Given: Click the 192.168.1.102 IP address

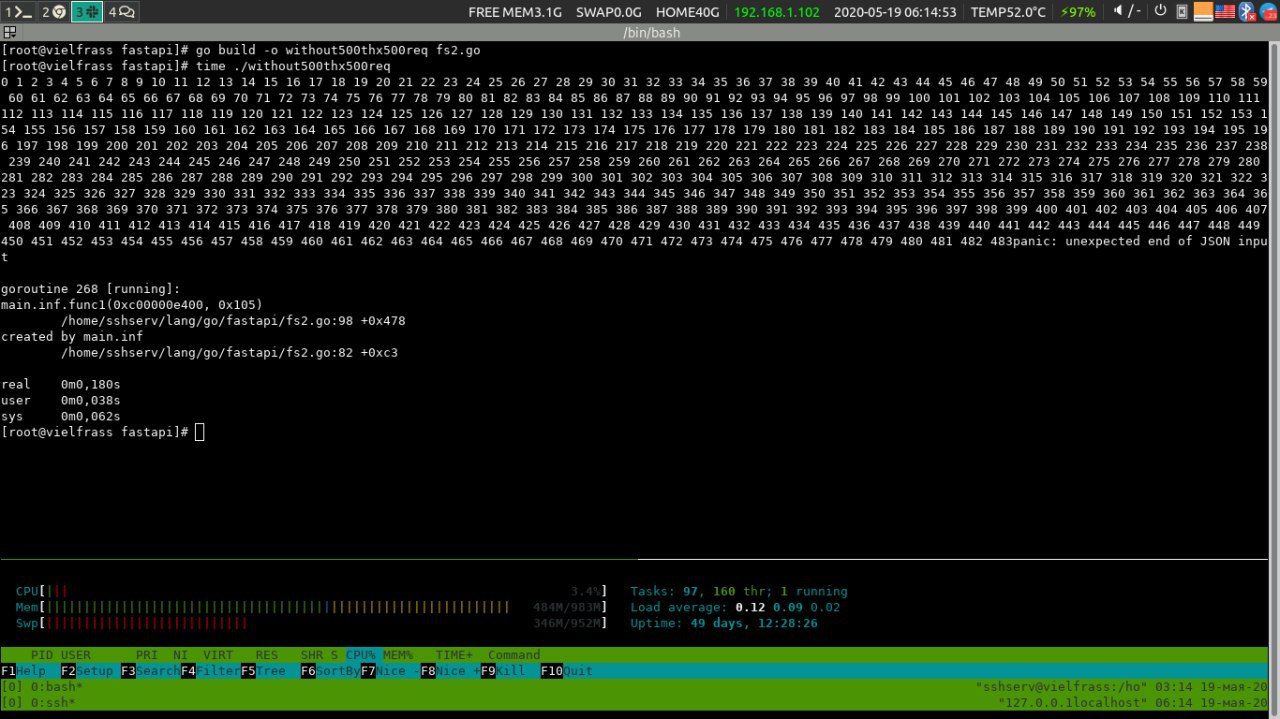Looking at the screenshot, I should click(x=777, y=12).
